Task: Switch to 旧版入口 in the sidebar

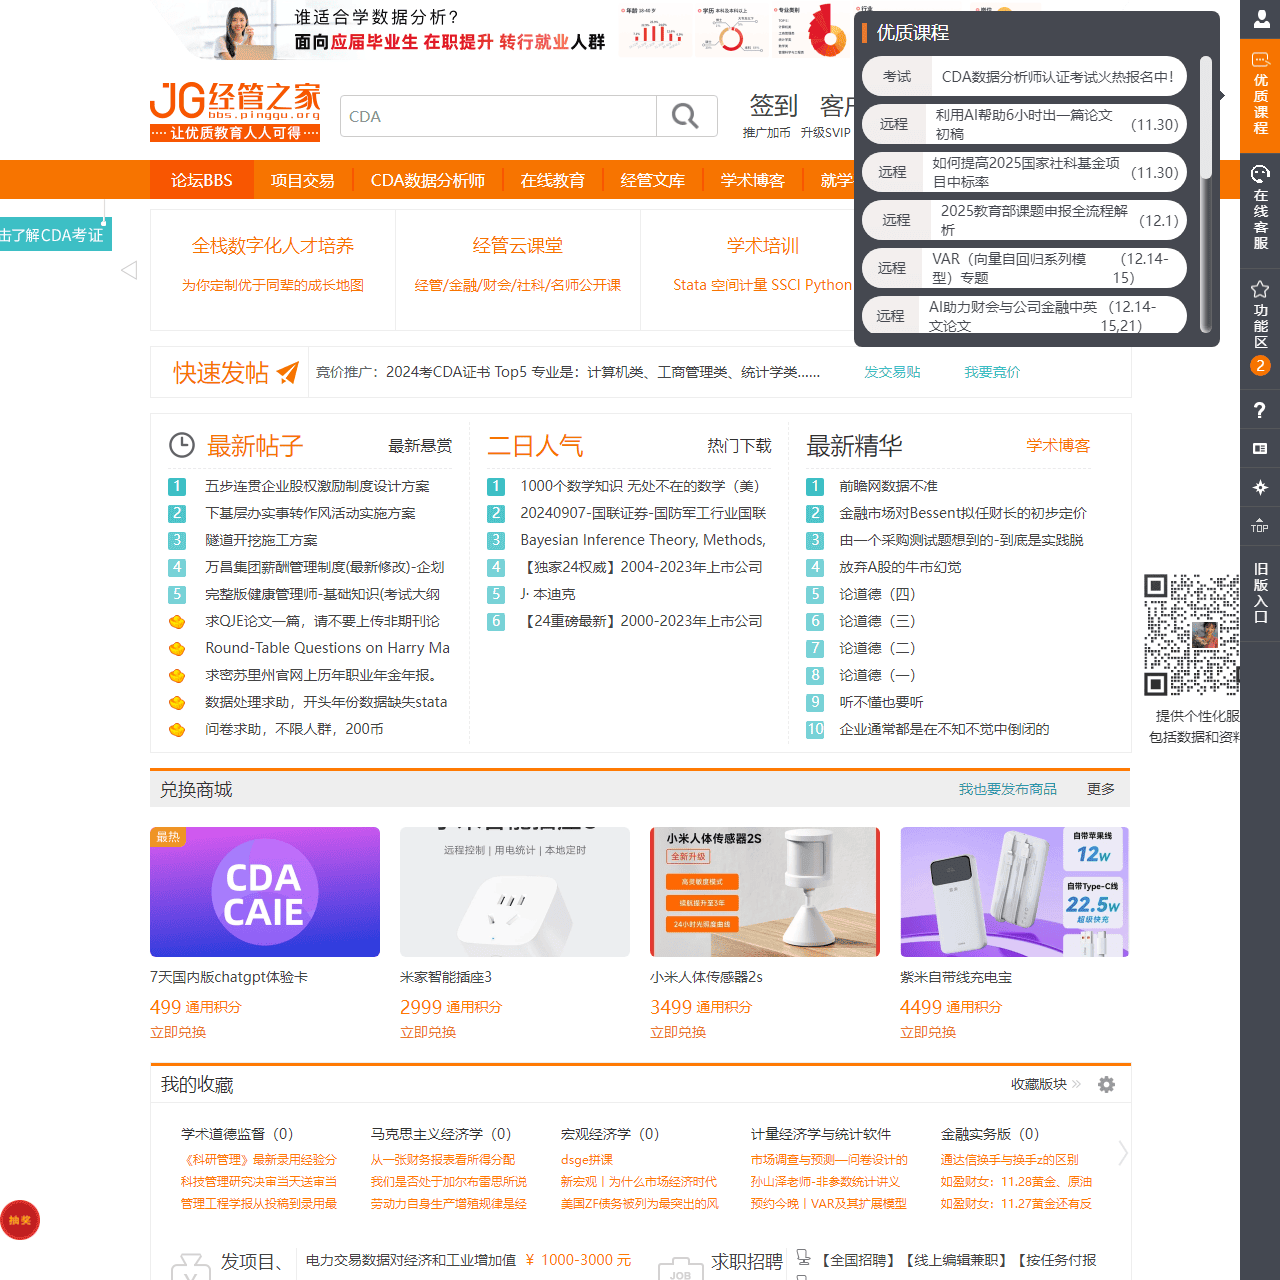Action: (1260, 593)
